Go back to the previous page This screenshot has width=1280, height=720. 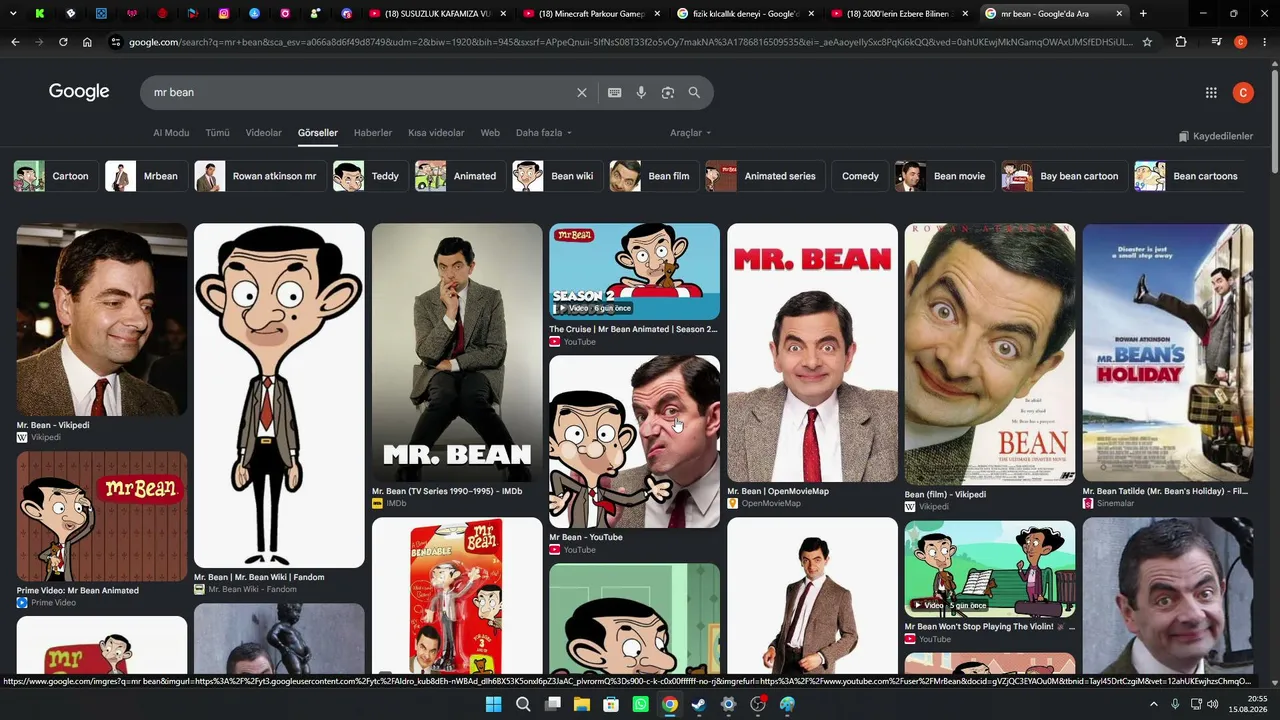coord(15,42)
